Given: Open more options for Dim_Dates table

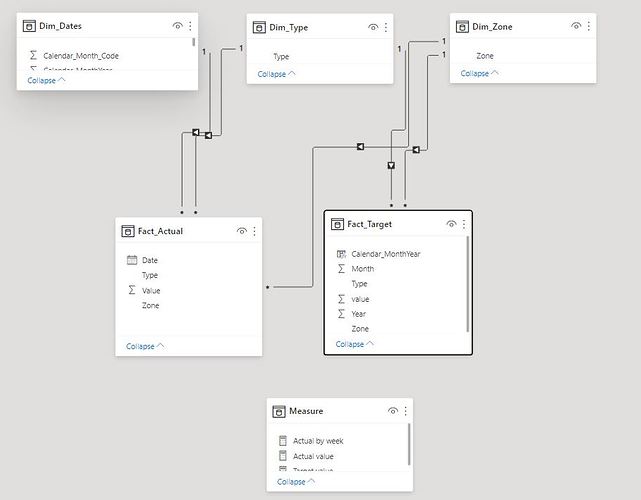Looking at the screenshot, I should click(191, 26).
